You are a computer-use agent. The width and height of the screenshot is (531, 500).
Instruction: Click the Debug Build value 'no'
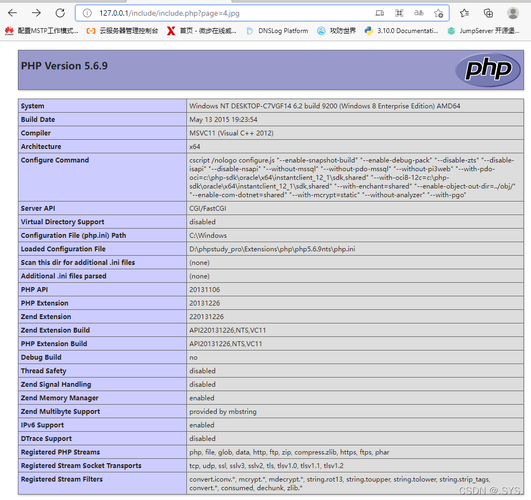coord(193,357)
